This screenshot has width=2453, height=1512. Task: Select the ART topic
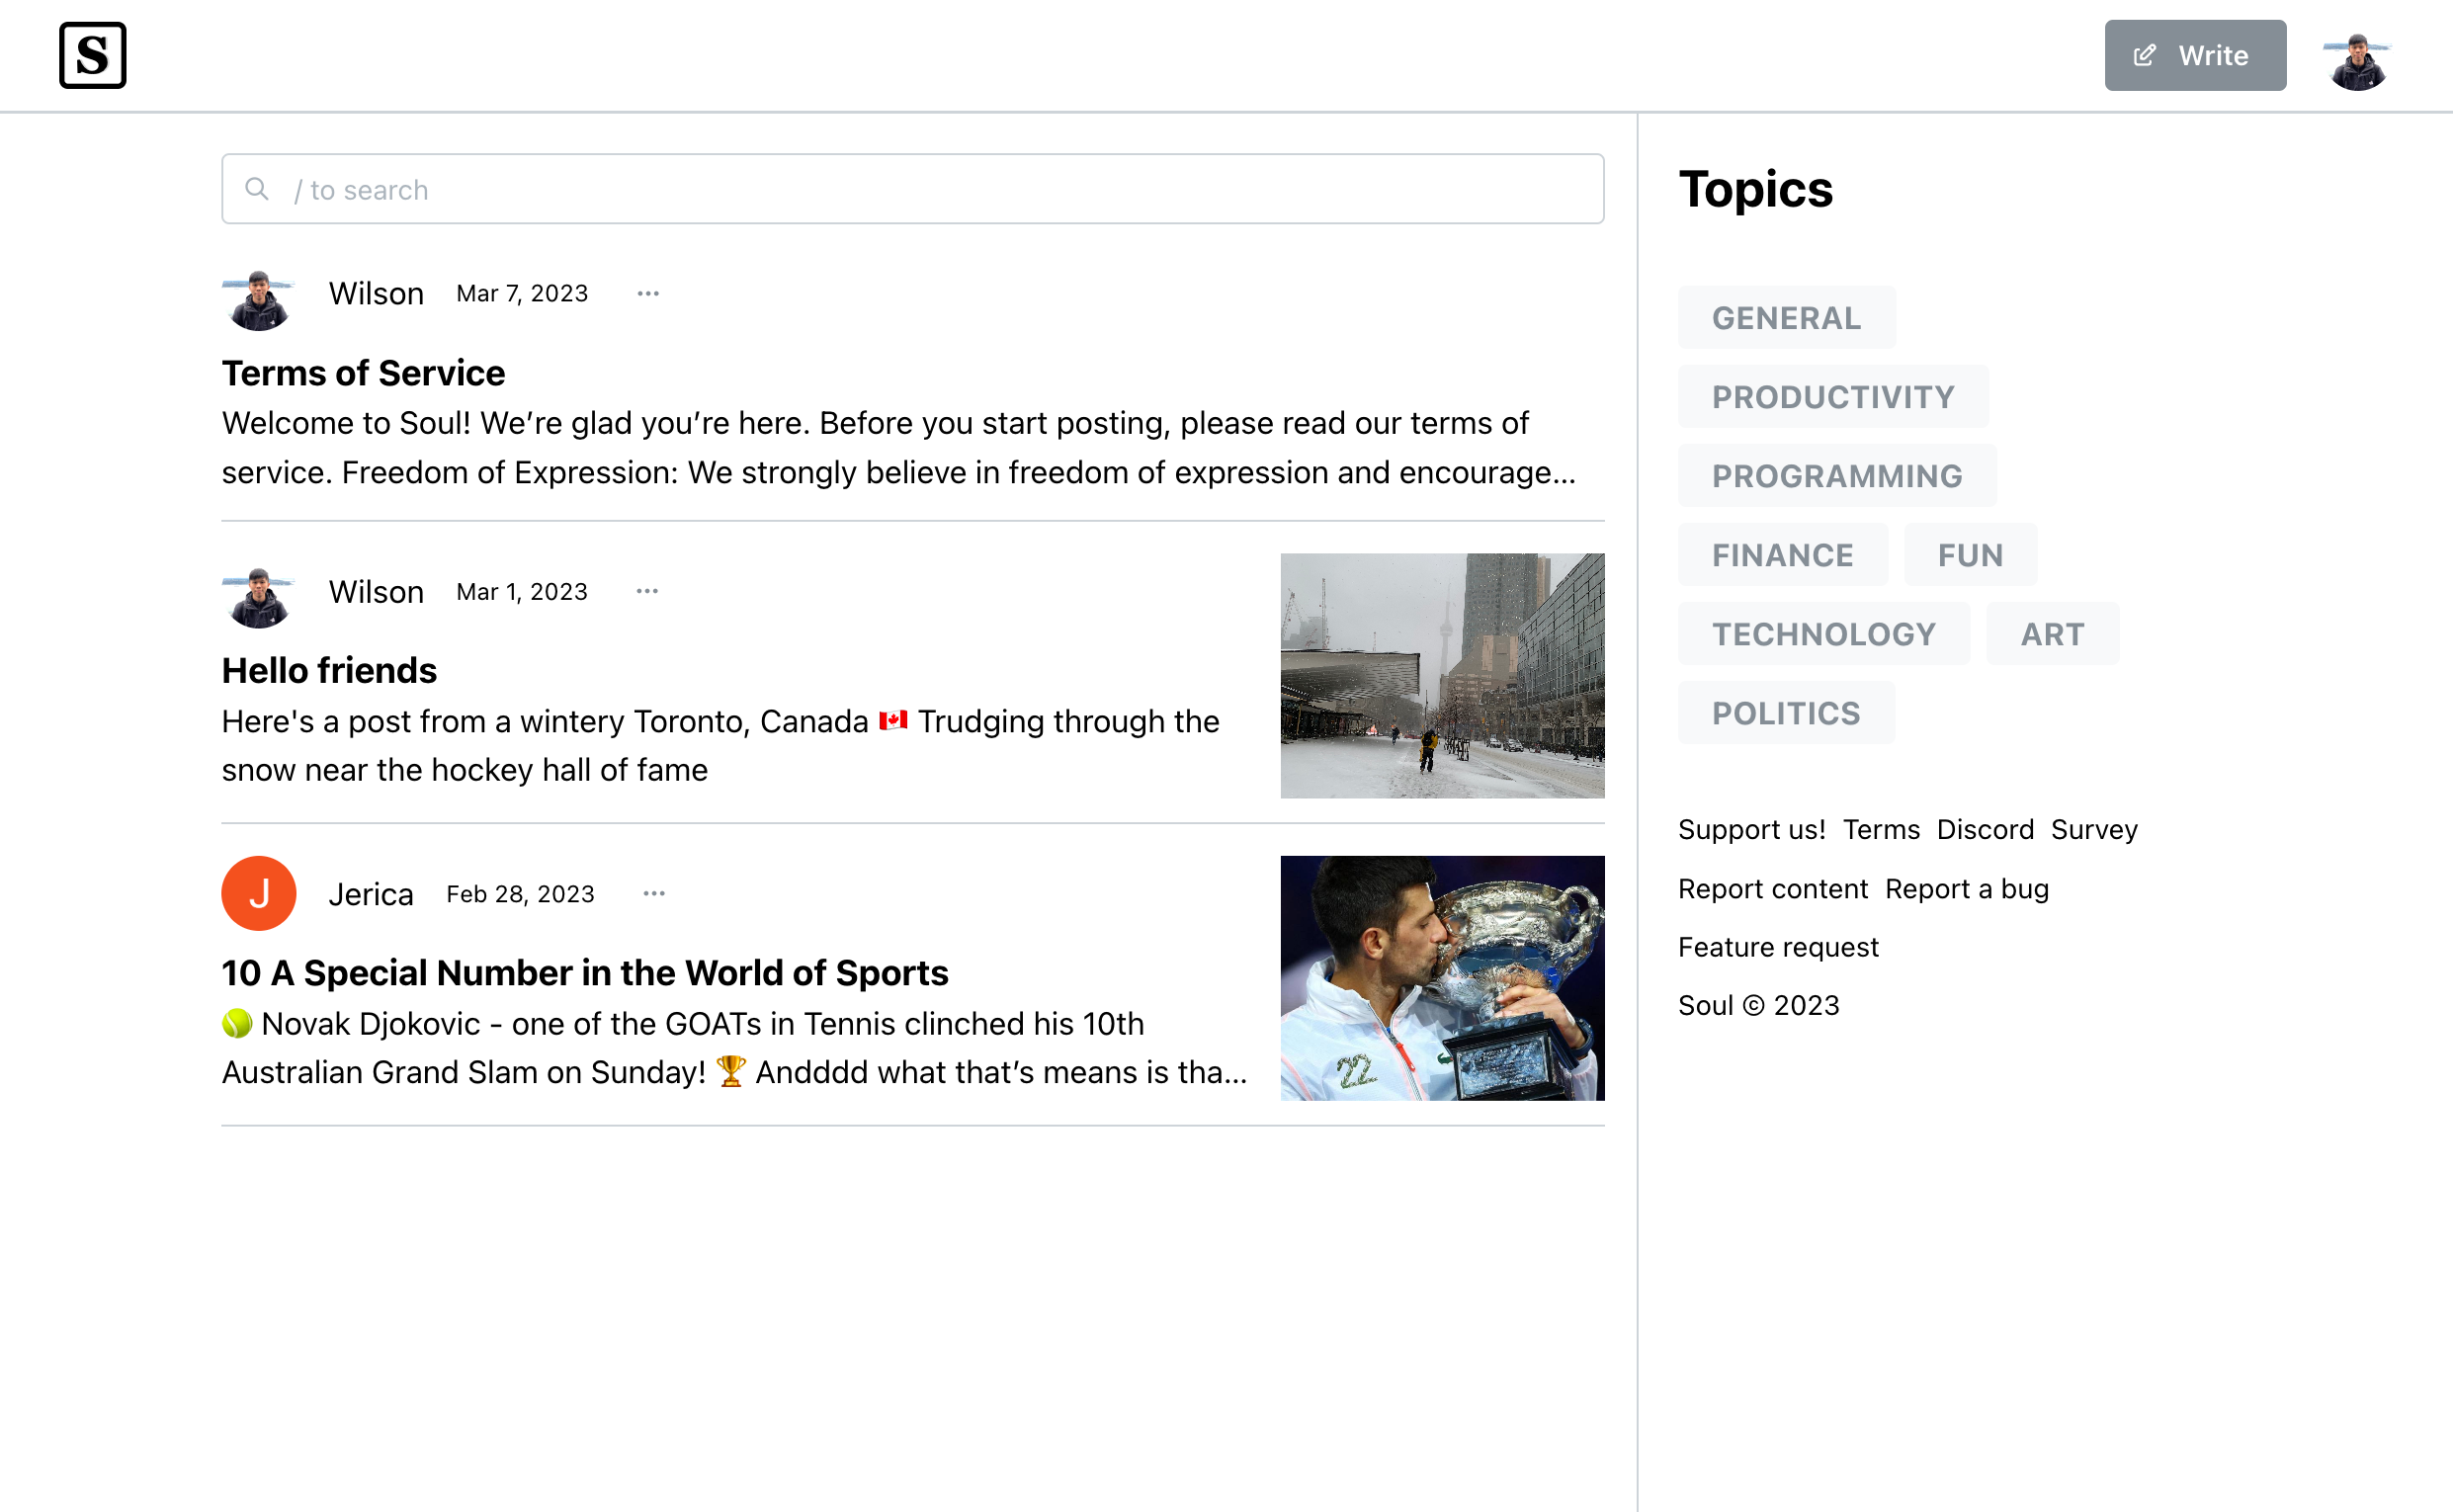[2052, 634]
